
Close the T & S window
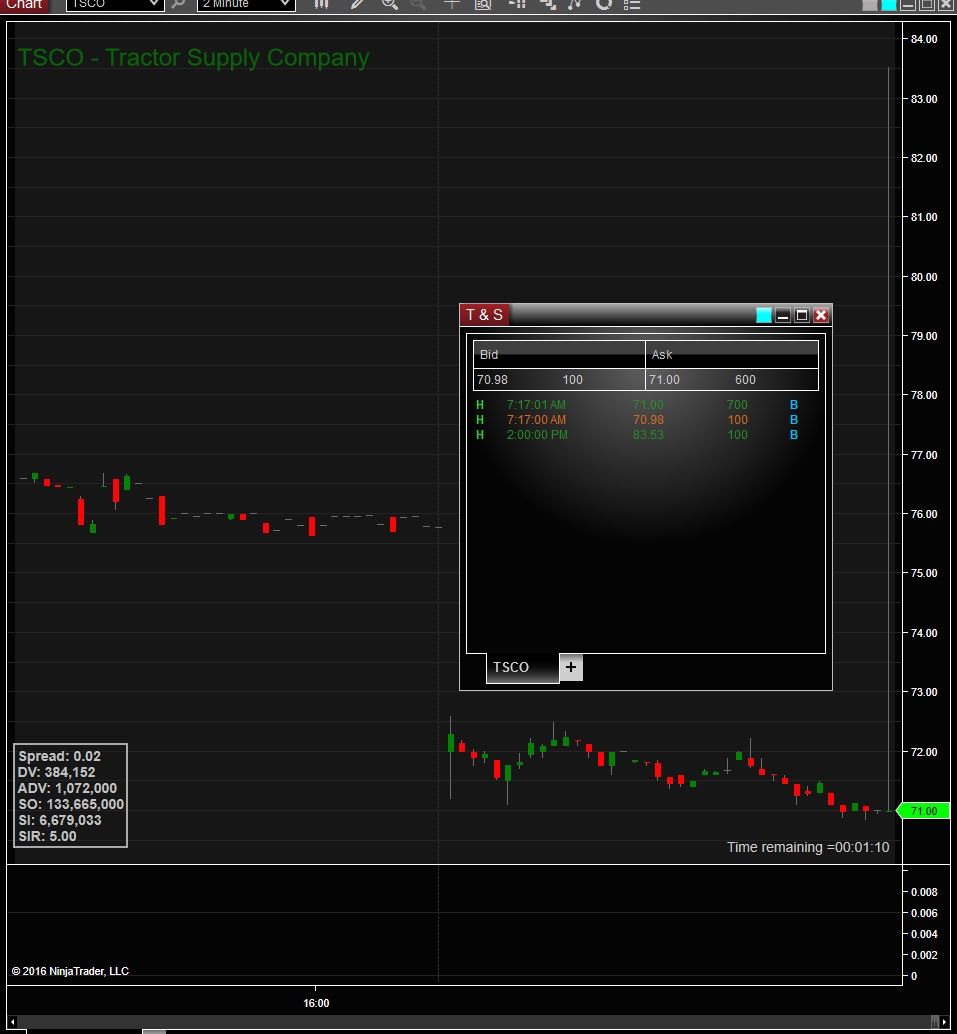point(821,315)
